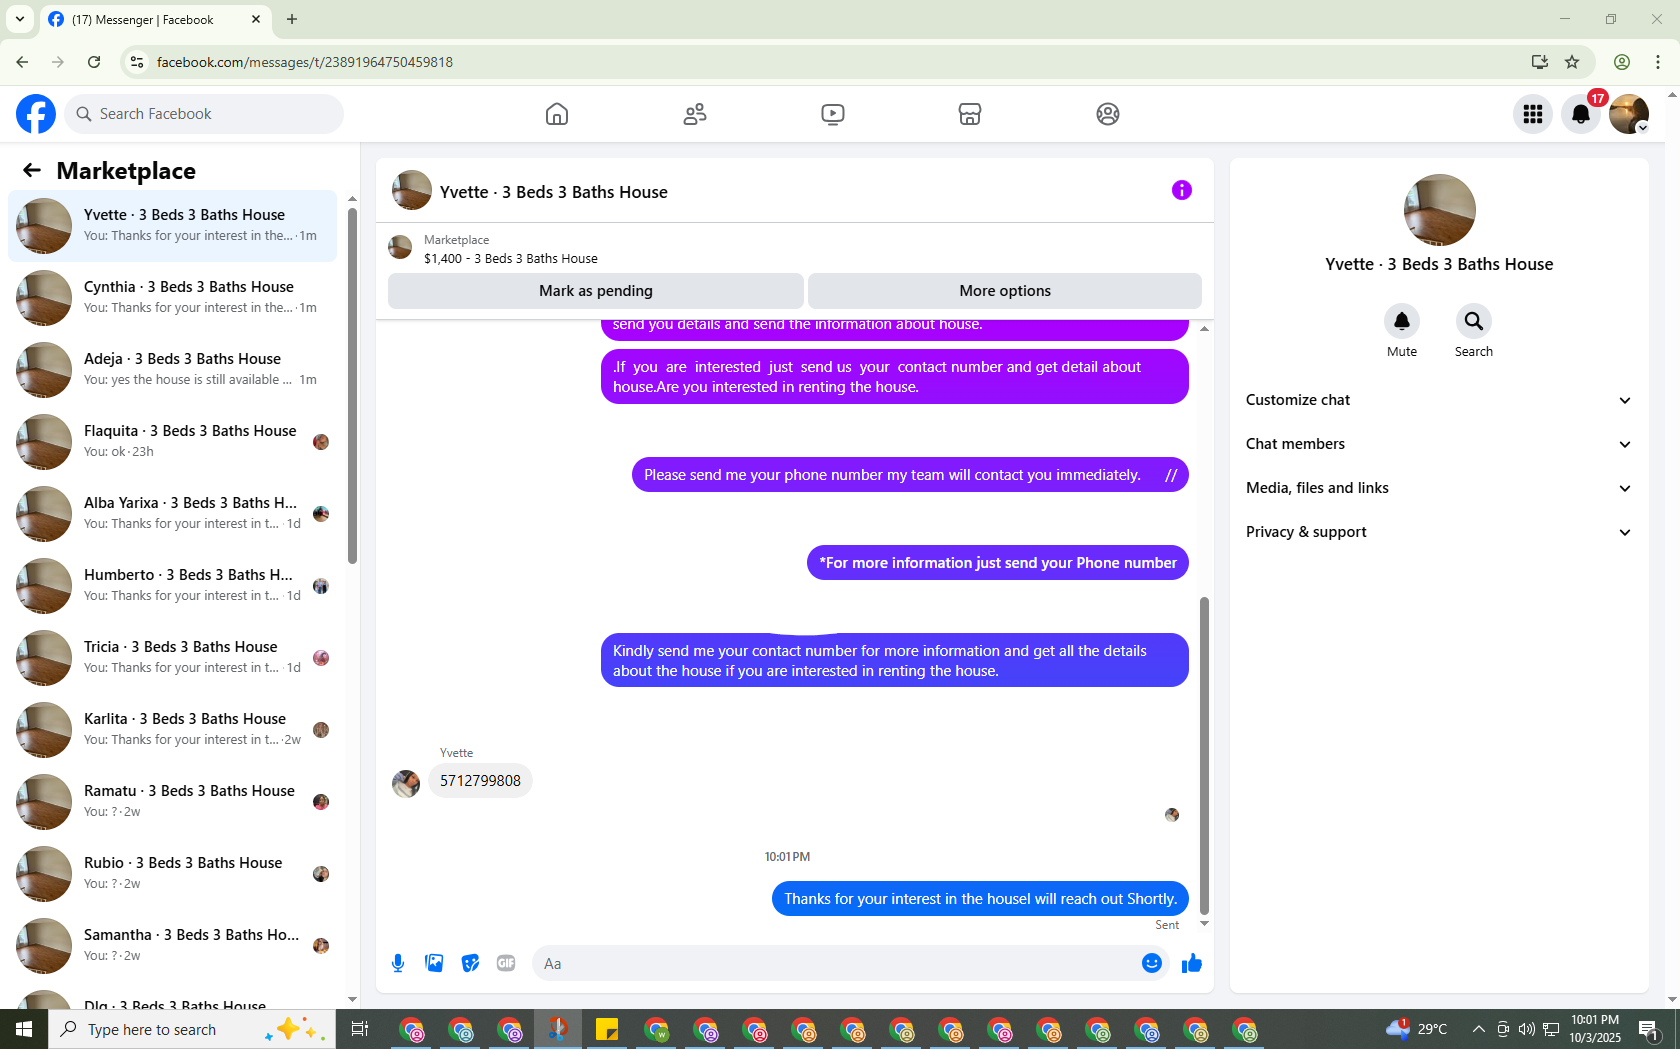1680x1049 pixels.
Task: Open the Adeja conversation
Action: (x=172, y=370)
